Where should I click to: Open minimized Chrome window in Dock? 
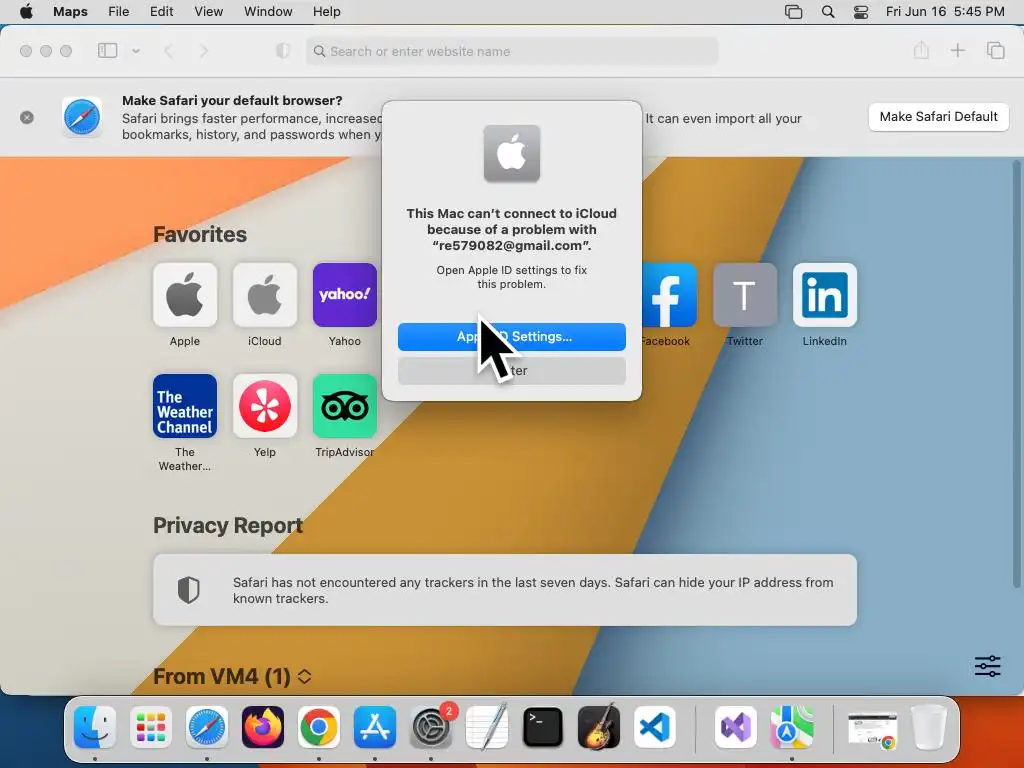point(872,729)
